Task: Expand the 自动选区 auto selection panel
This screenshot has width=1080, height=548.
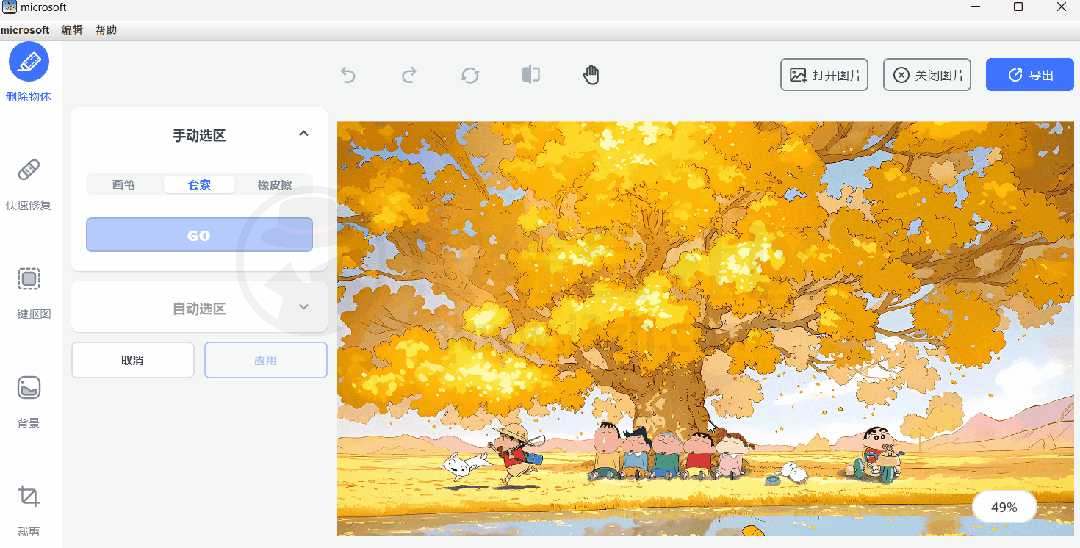Action: click(304, 307)
